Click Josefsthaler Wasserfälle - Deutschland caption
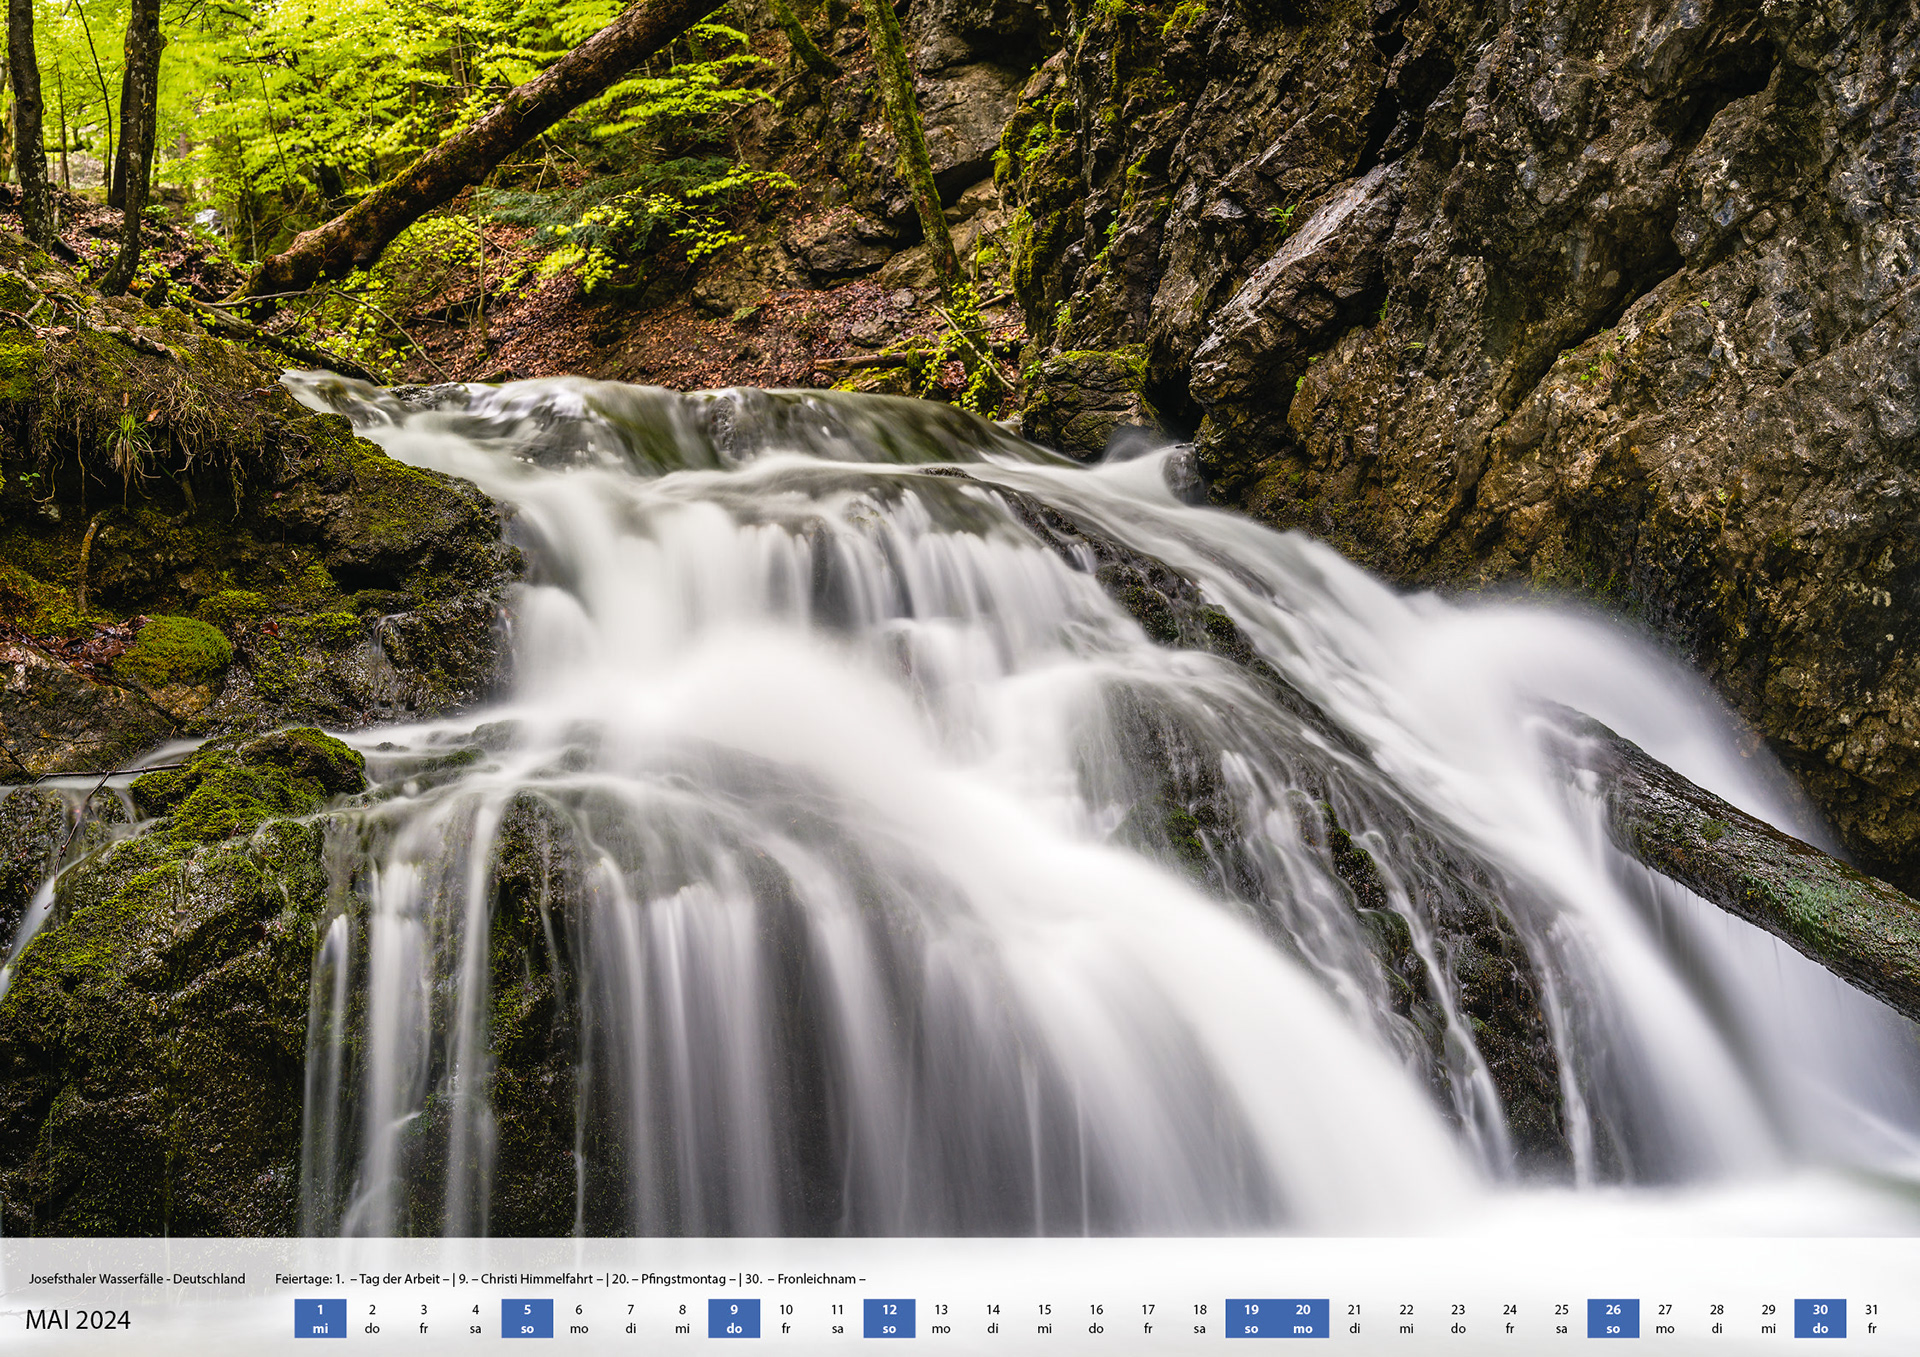The image size is (1920, 1357). coord(137,1279)
